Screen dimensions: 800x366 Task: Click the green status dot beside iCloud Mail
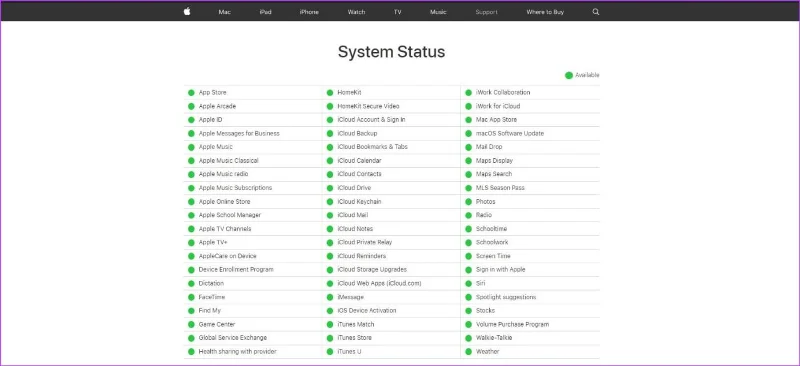pos(330,215)
